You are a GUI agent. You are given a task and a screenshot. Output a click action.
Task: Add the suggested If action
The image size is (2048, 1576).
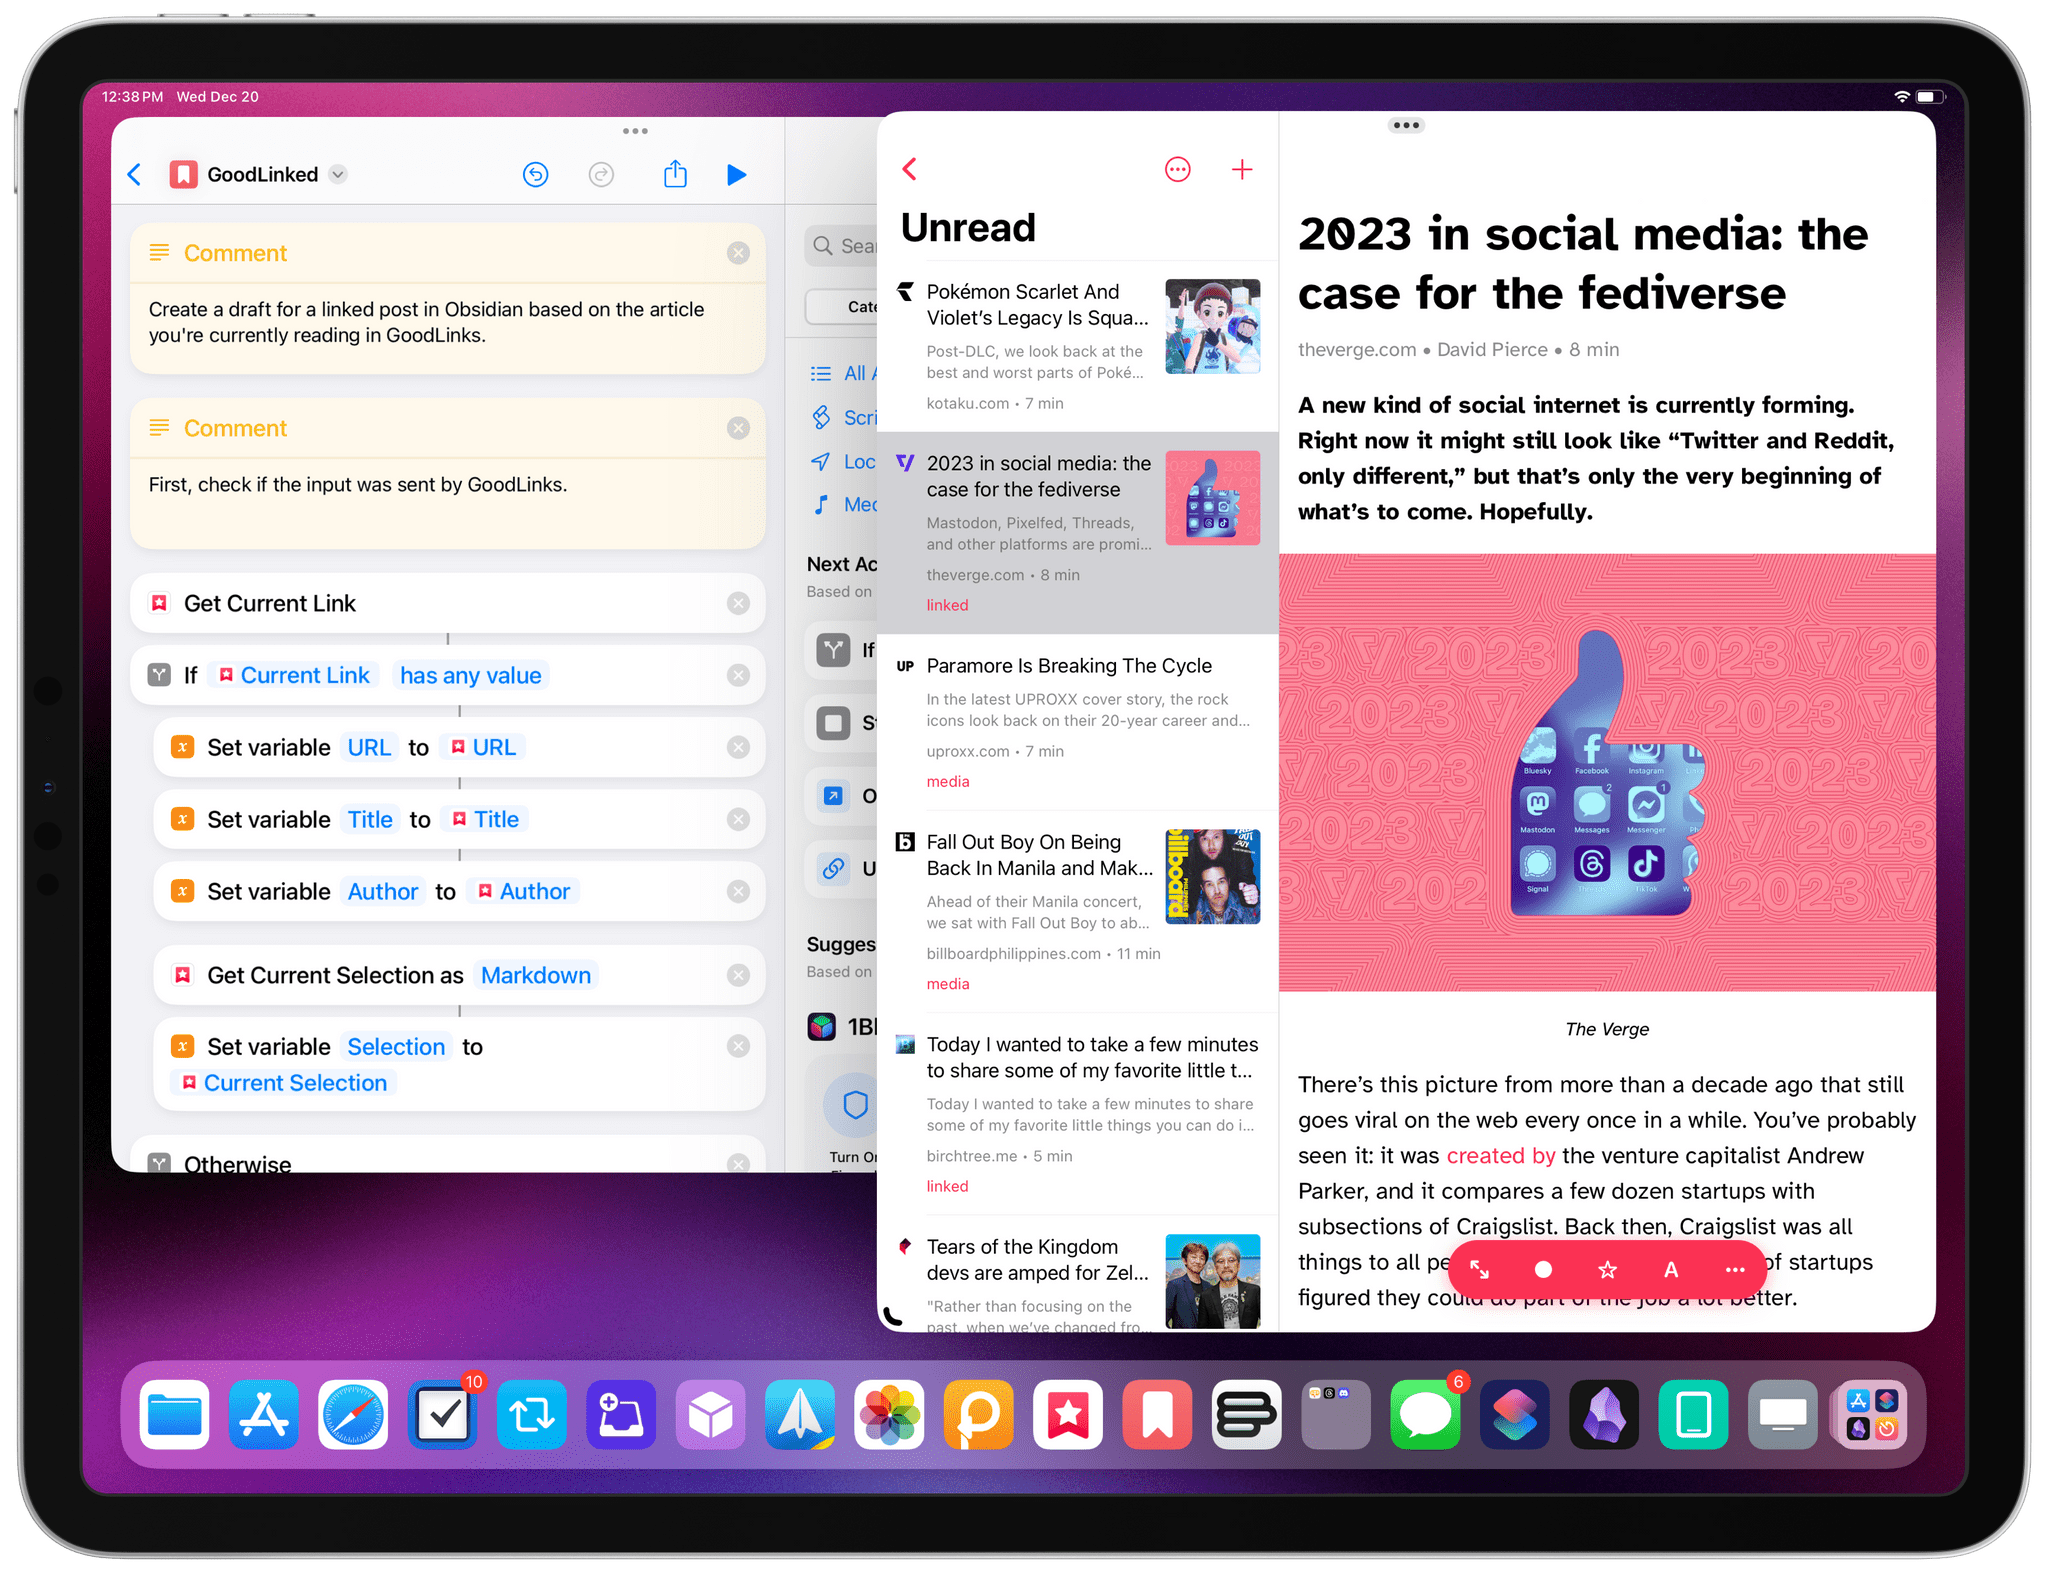click(842, 650)
